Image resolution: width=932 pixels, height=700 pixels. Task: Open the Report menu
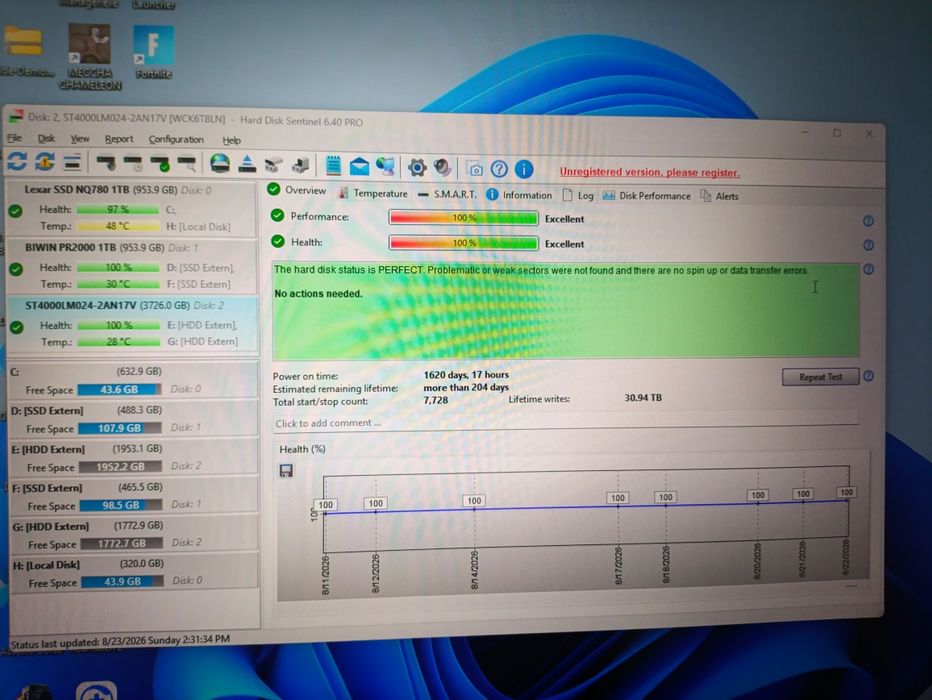(119, 139)
